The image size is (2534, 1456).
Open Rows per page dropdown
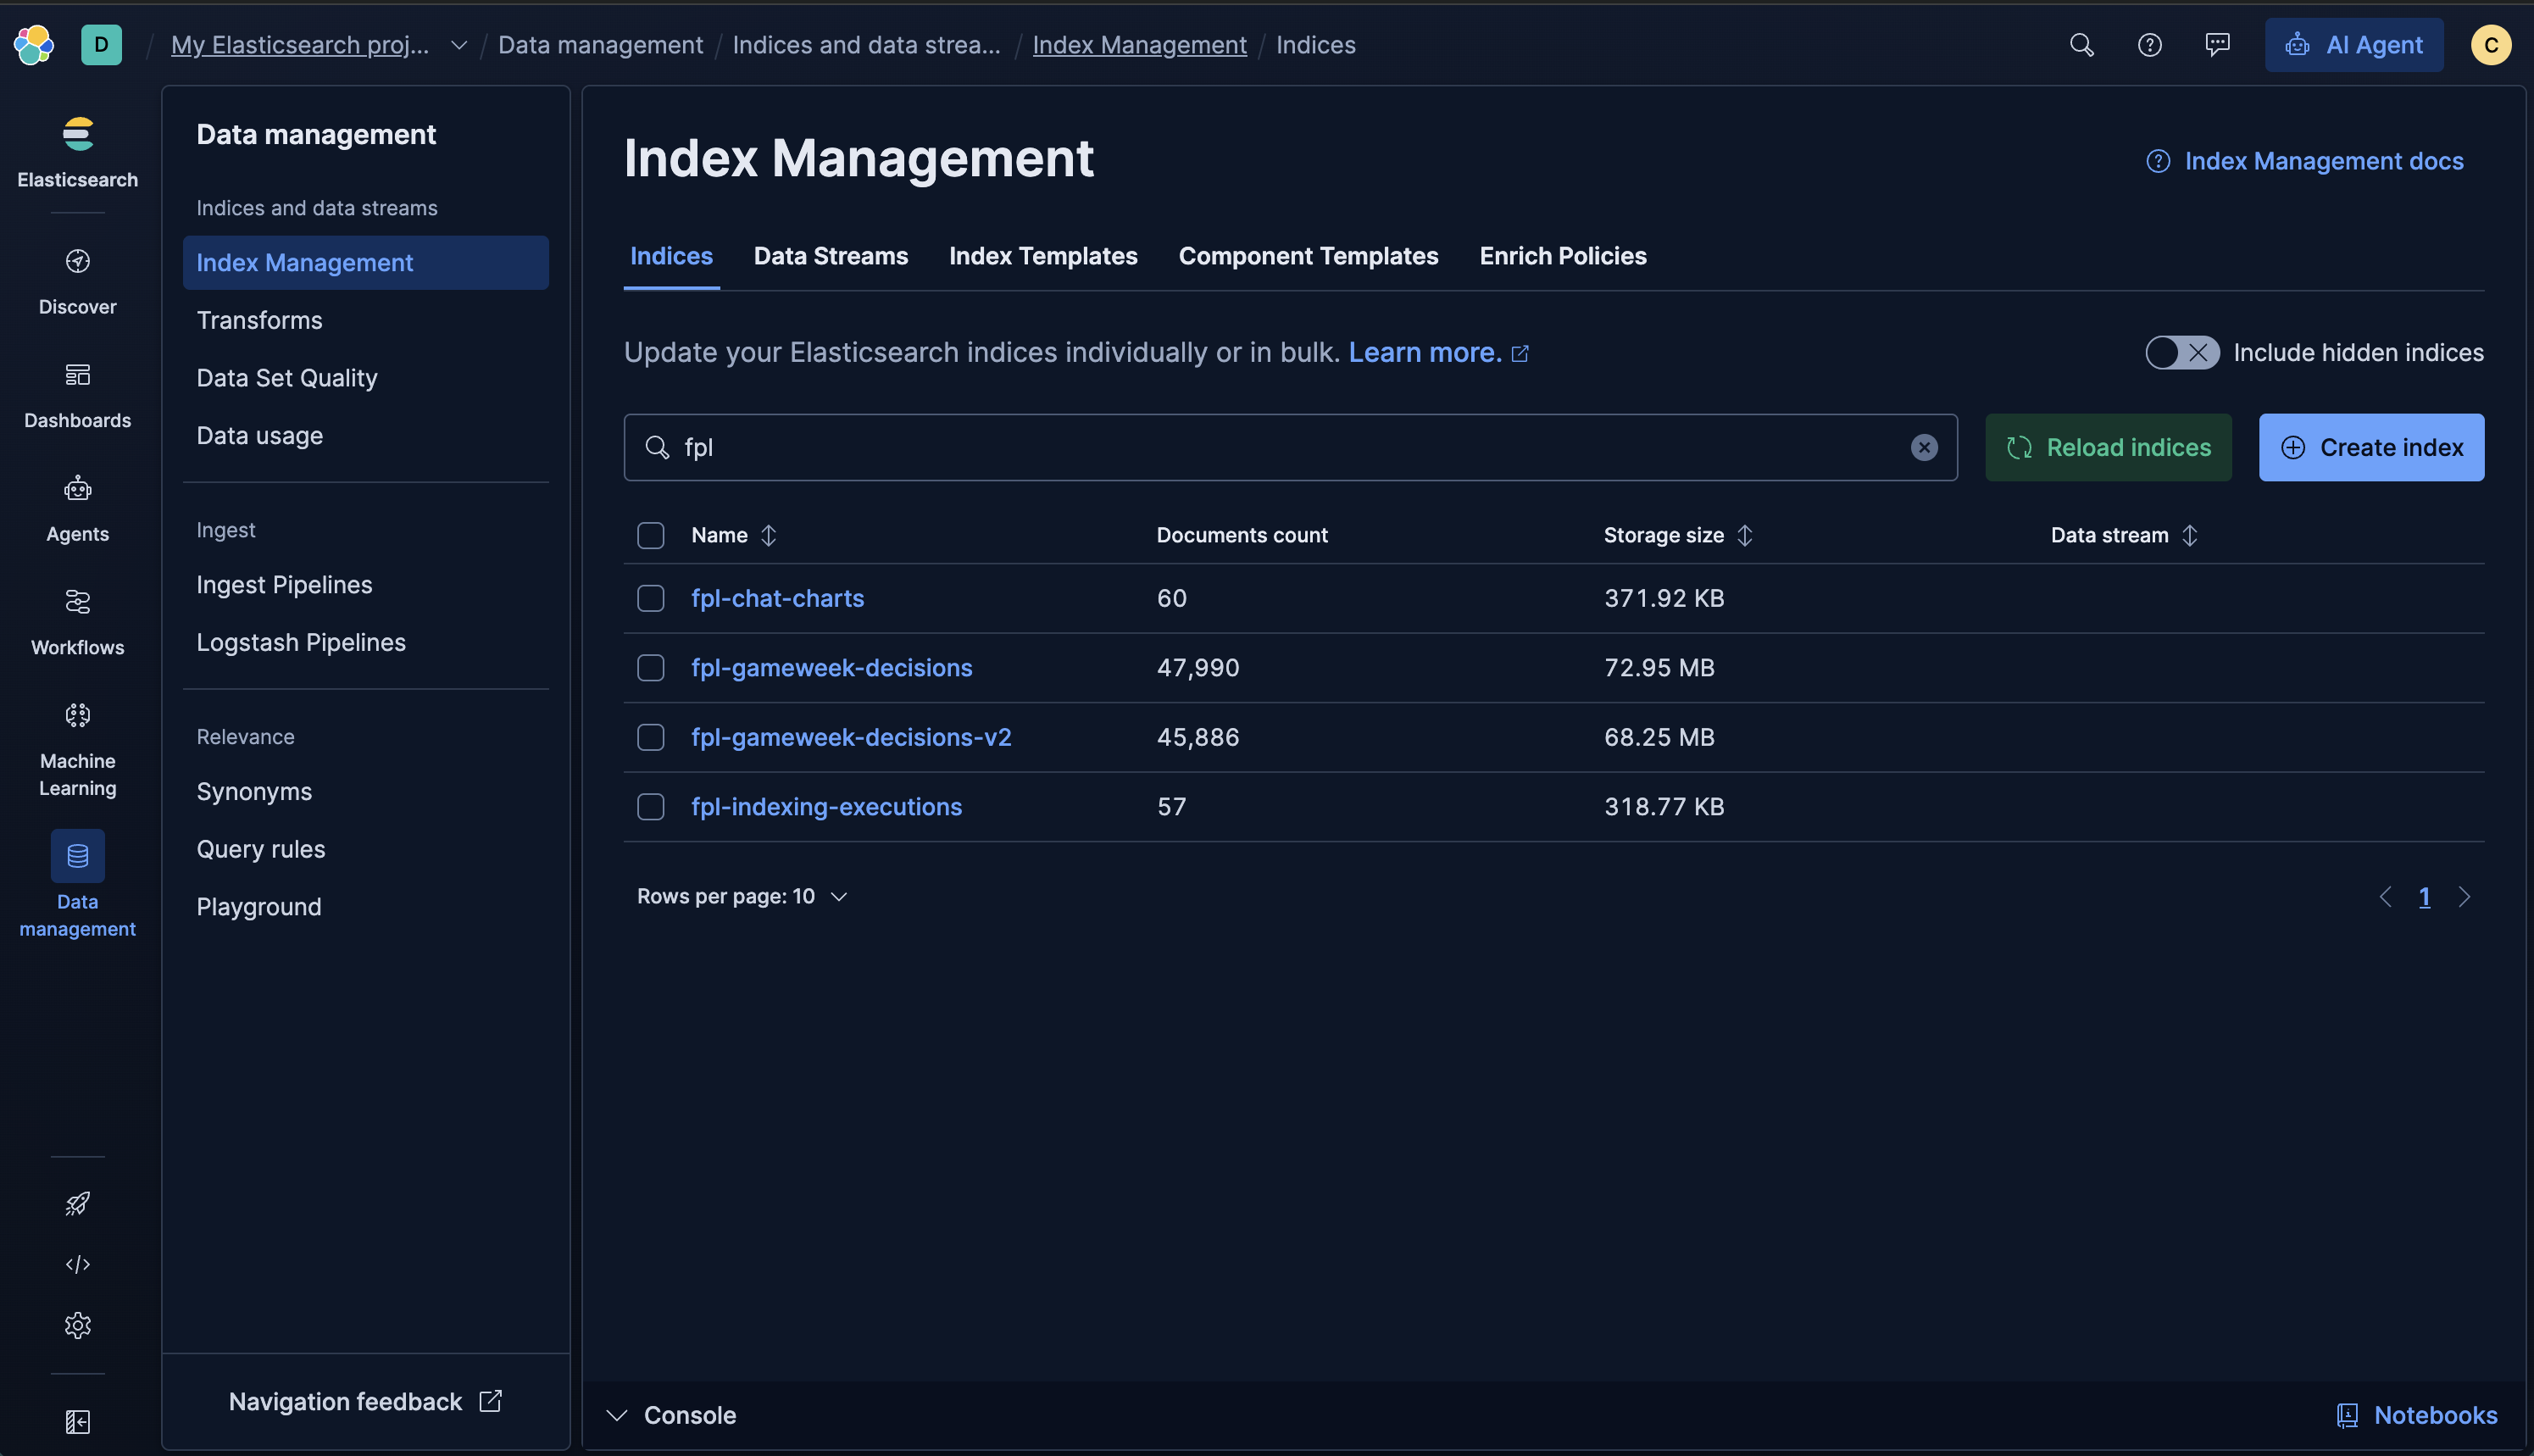741,896
